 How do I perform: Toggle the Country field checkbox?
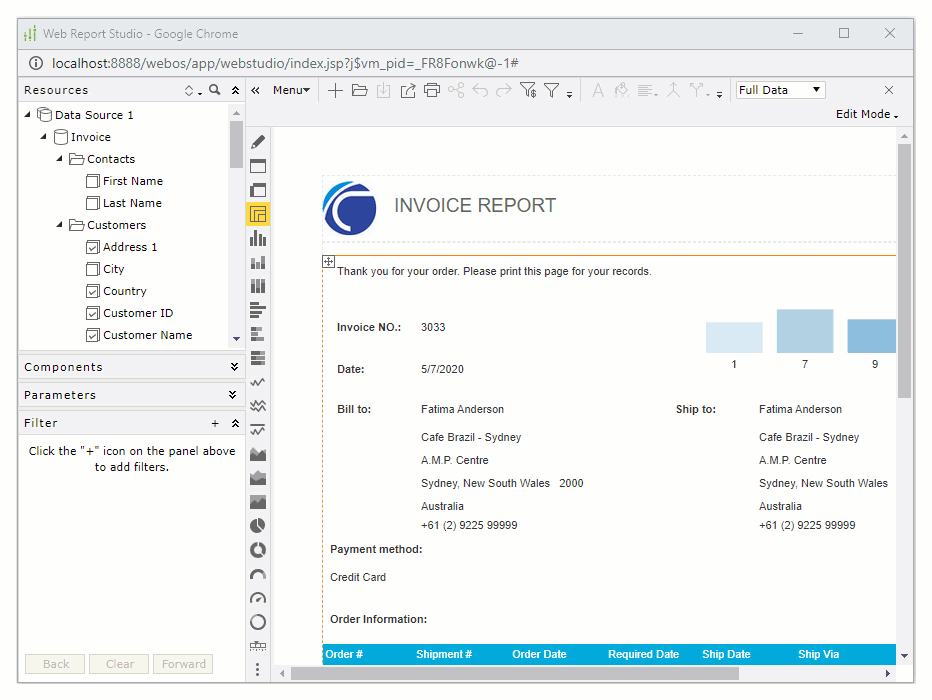pos(91,290)
